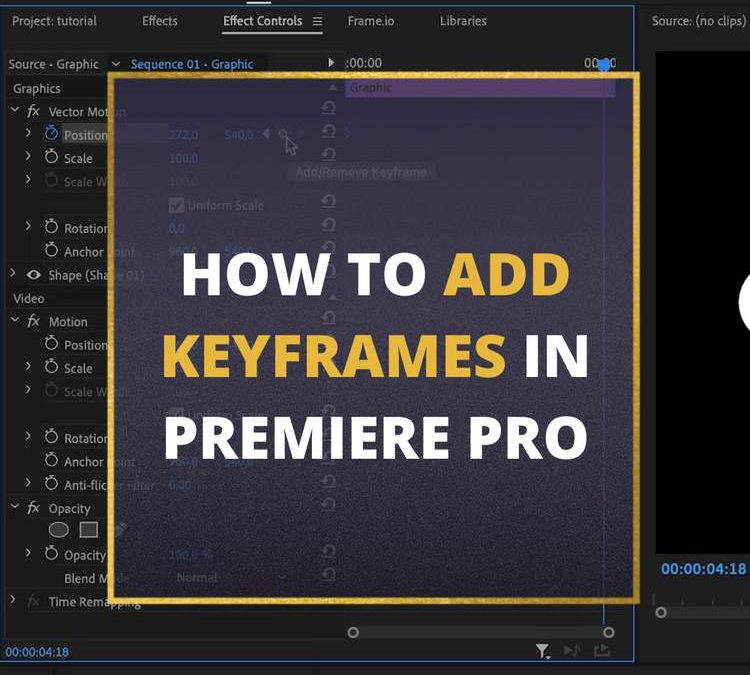Image resolution: width=750 pixels, height=675 pixels.
Task: Toggle Anti-flicker Filter stopwatch
Action: tap(51, 484)
